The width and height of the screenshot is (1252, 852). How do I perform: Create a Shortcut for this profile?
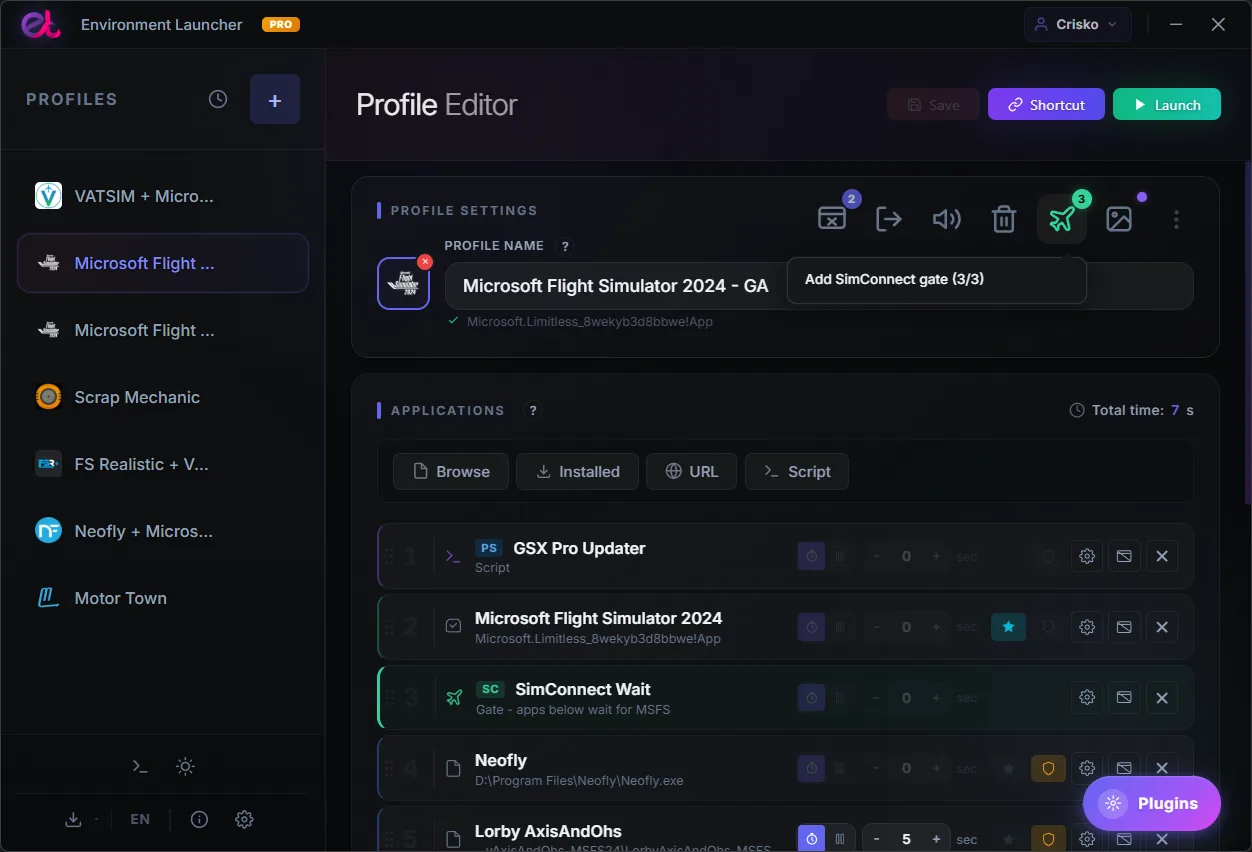coord(1046,104)
